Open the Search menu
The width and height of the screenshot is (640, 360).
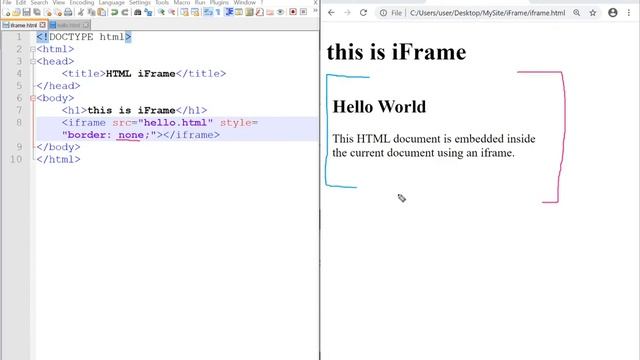click(39, 2)
